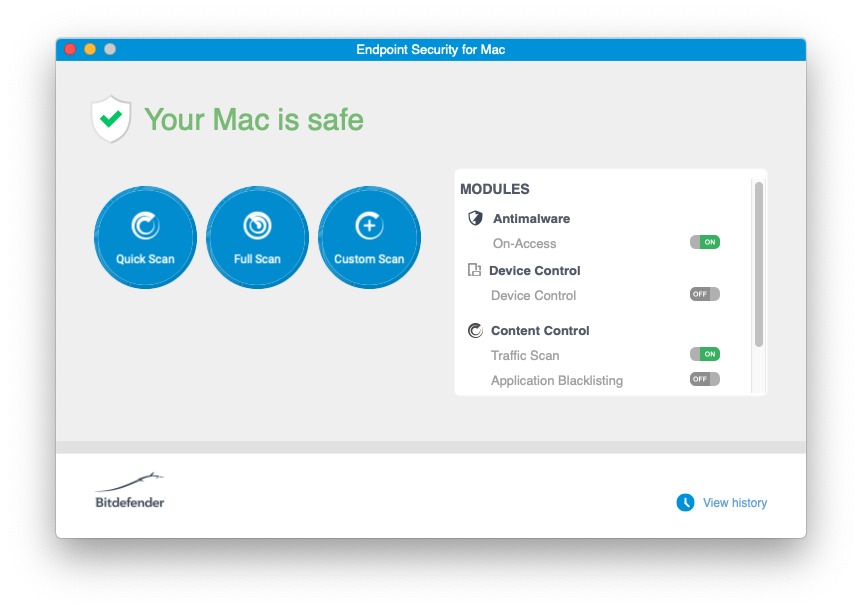
Task: Click the Modules list scrollbar
Action: pos(759,264)
